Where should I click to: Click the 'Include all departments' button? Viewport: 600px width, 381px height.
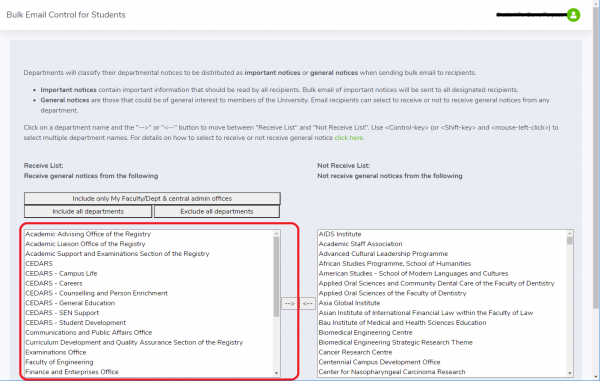tap(88, 212)
